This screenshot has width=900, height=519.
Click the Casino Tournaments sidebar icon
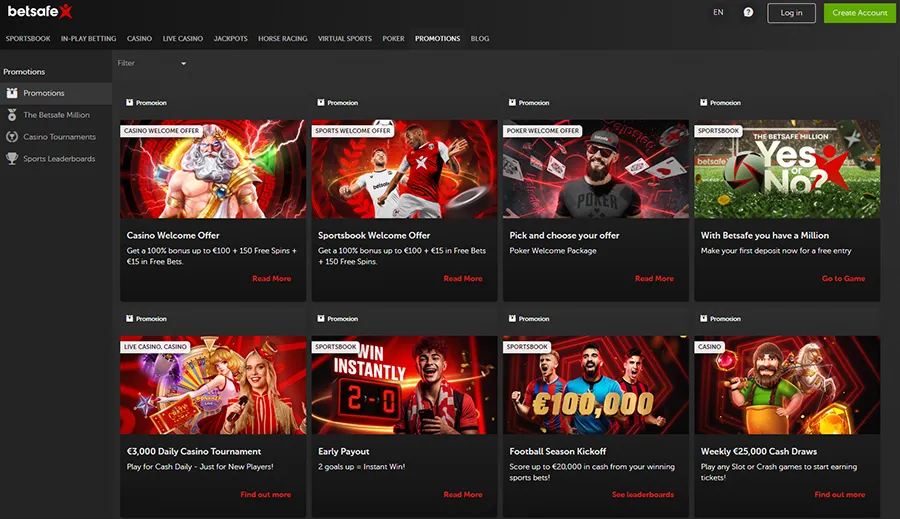click(11, 137)
